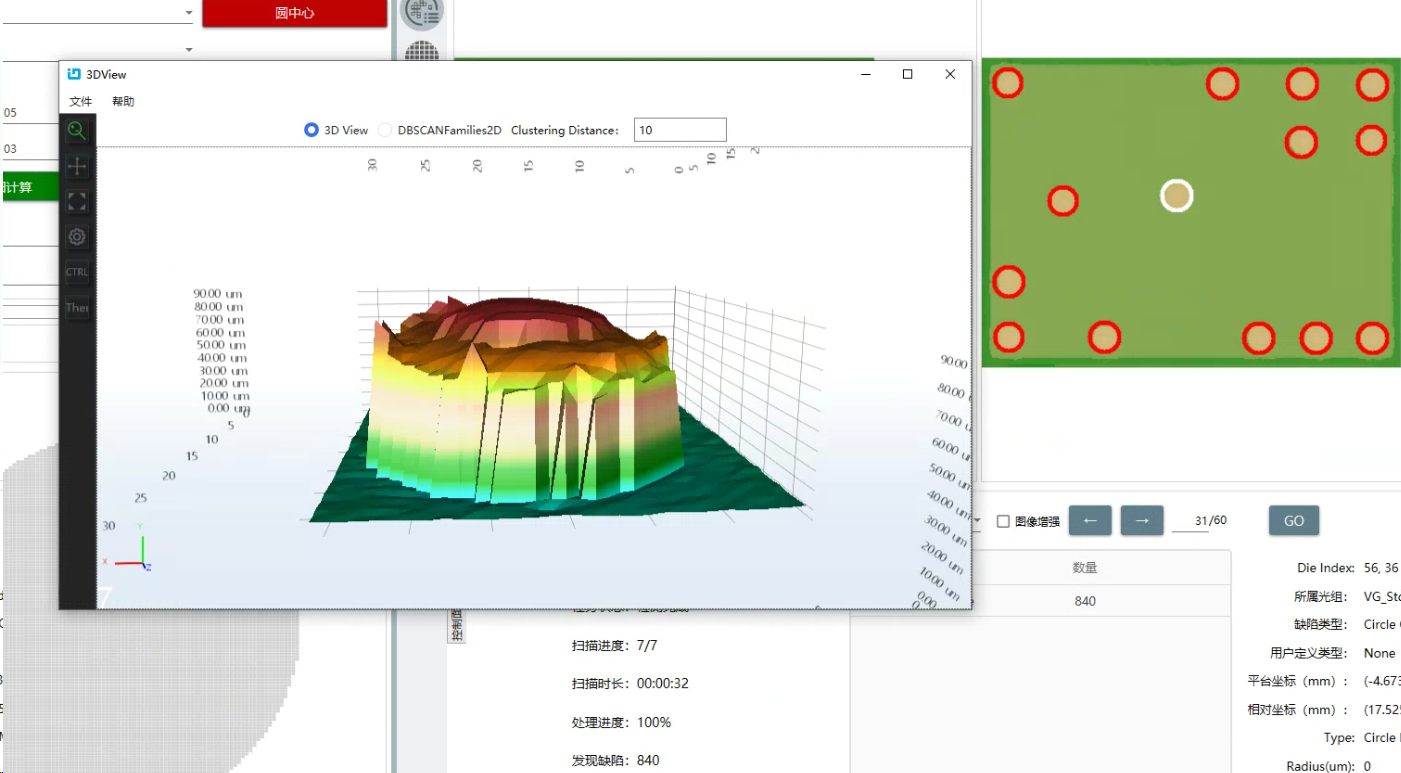Click the defect index field showing 31
Screen dimensions: 1401x773
pos(1190,521)
